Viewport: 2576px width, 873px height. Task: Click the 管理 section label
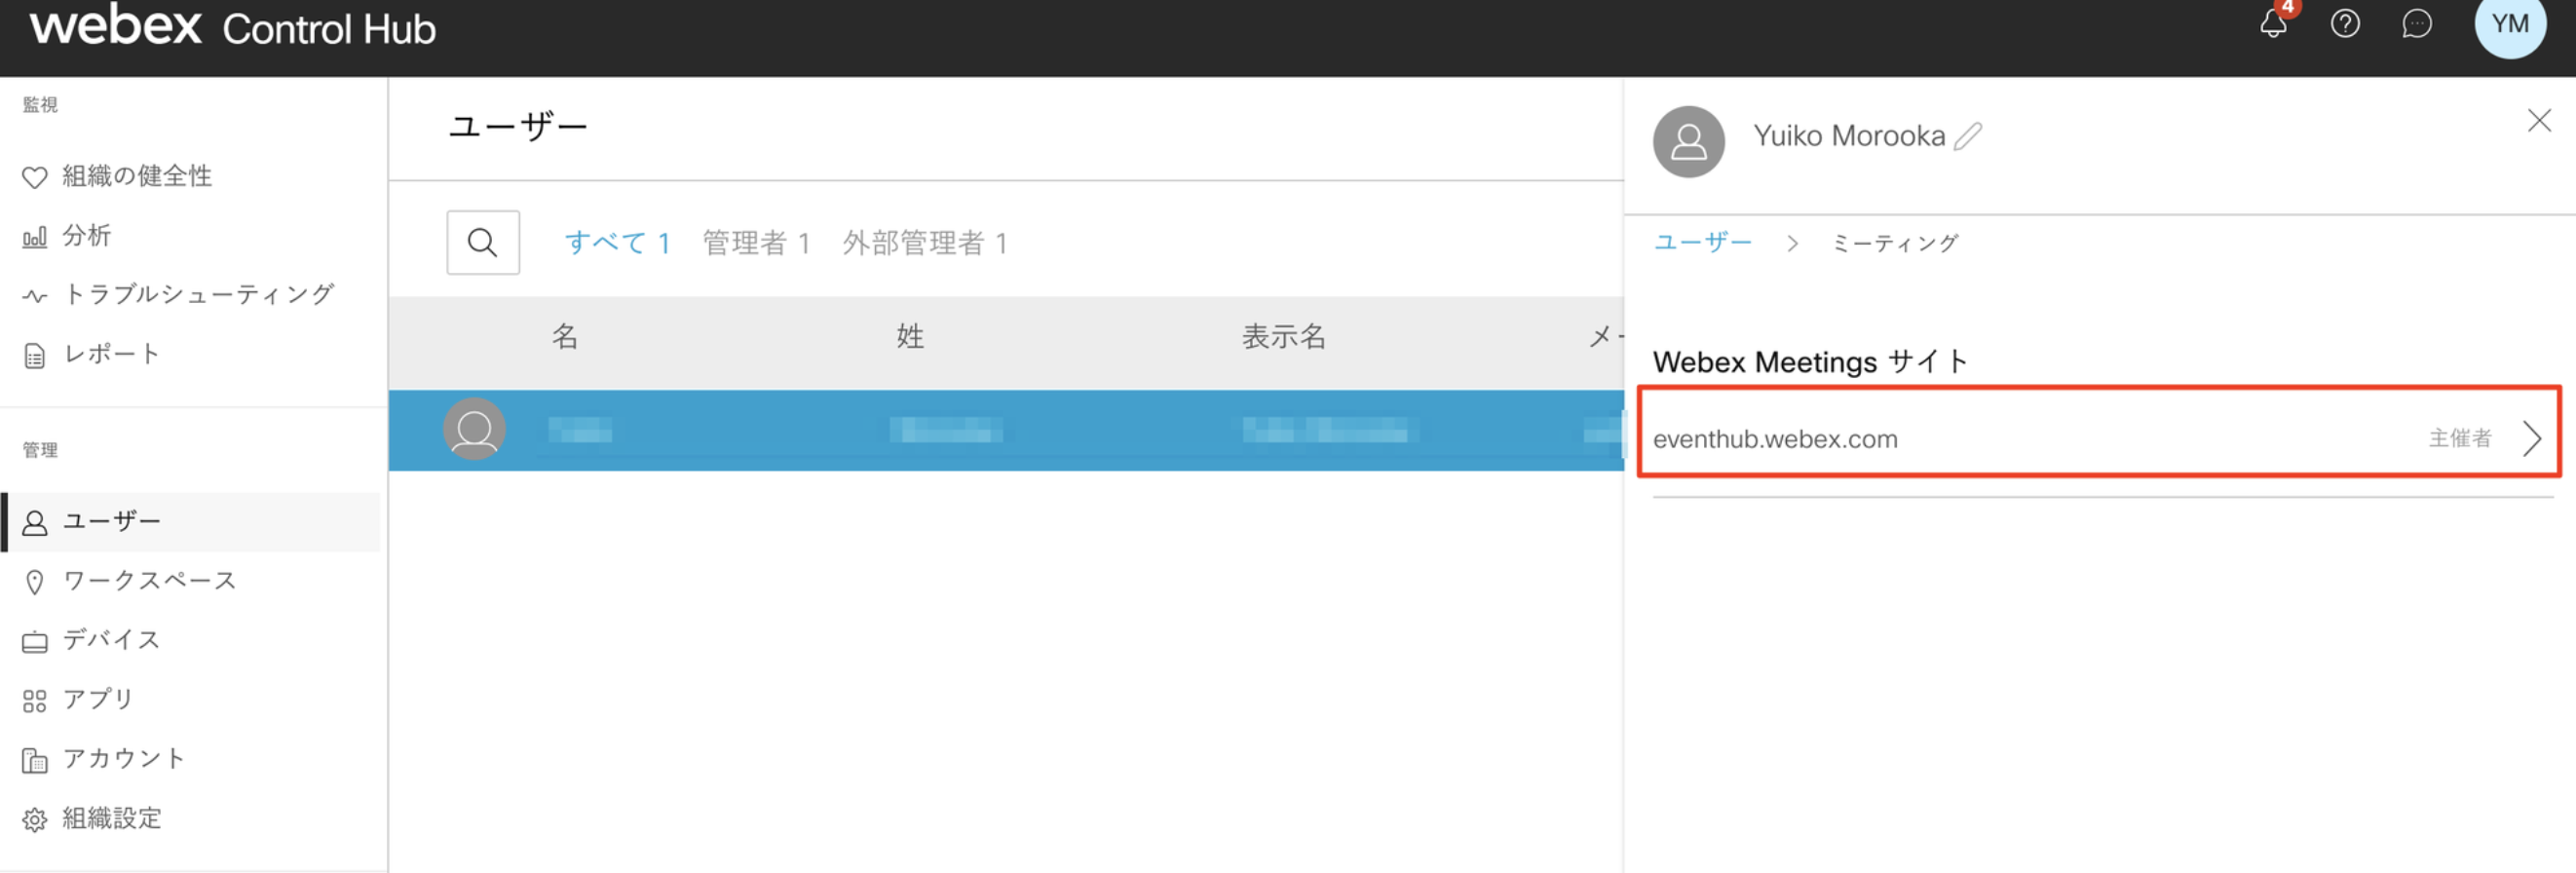point(40,450)
